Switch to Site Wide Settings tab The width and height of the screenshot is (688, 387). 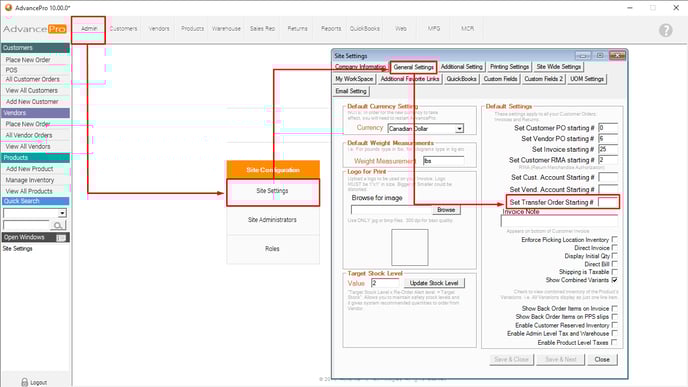click(559, 67)
